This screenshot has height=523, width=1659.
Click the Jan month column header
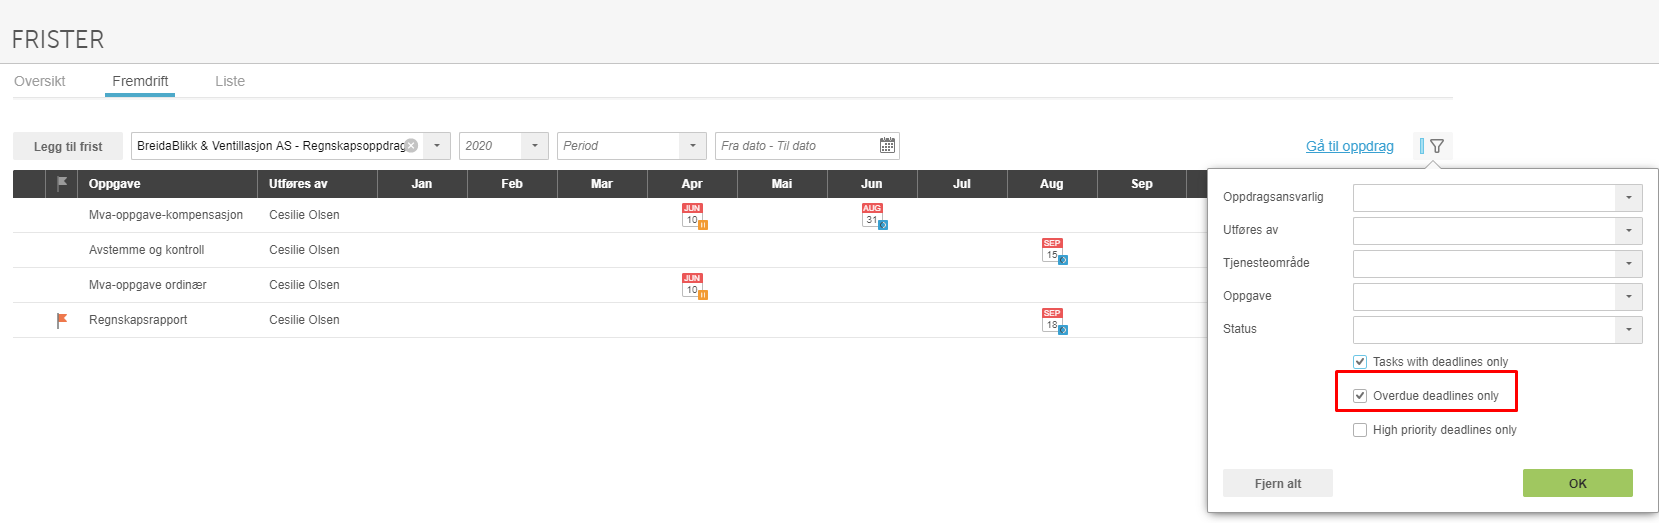[422, 184]
